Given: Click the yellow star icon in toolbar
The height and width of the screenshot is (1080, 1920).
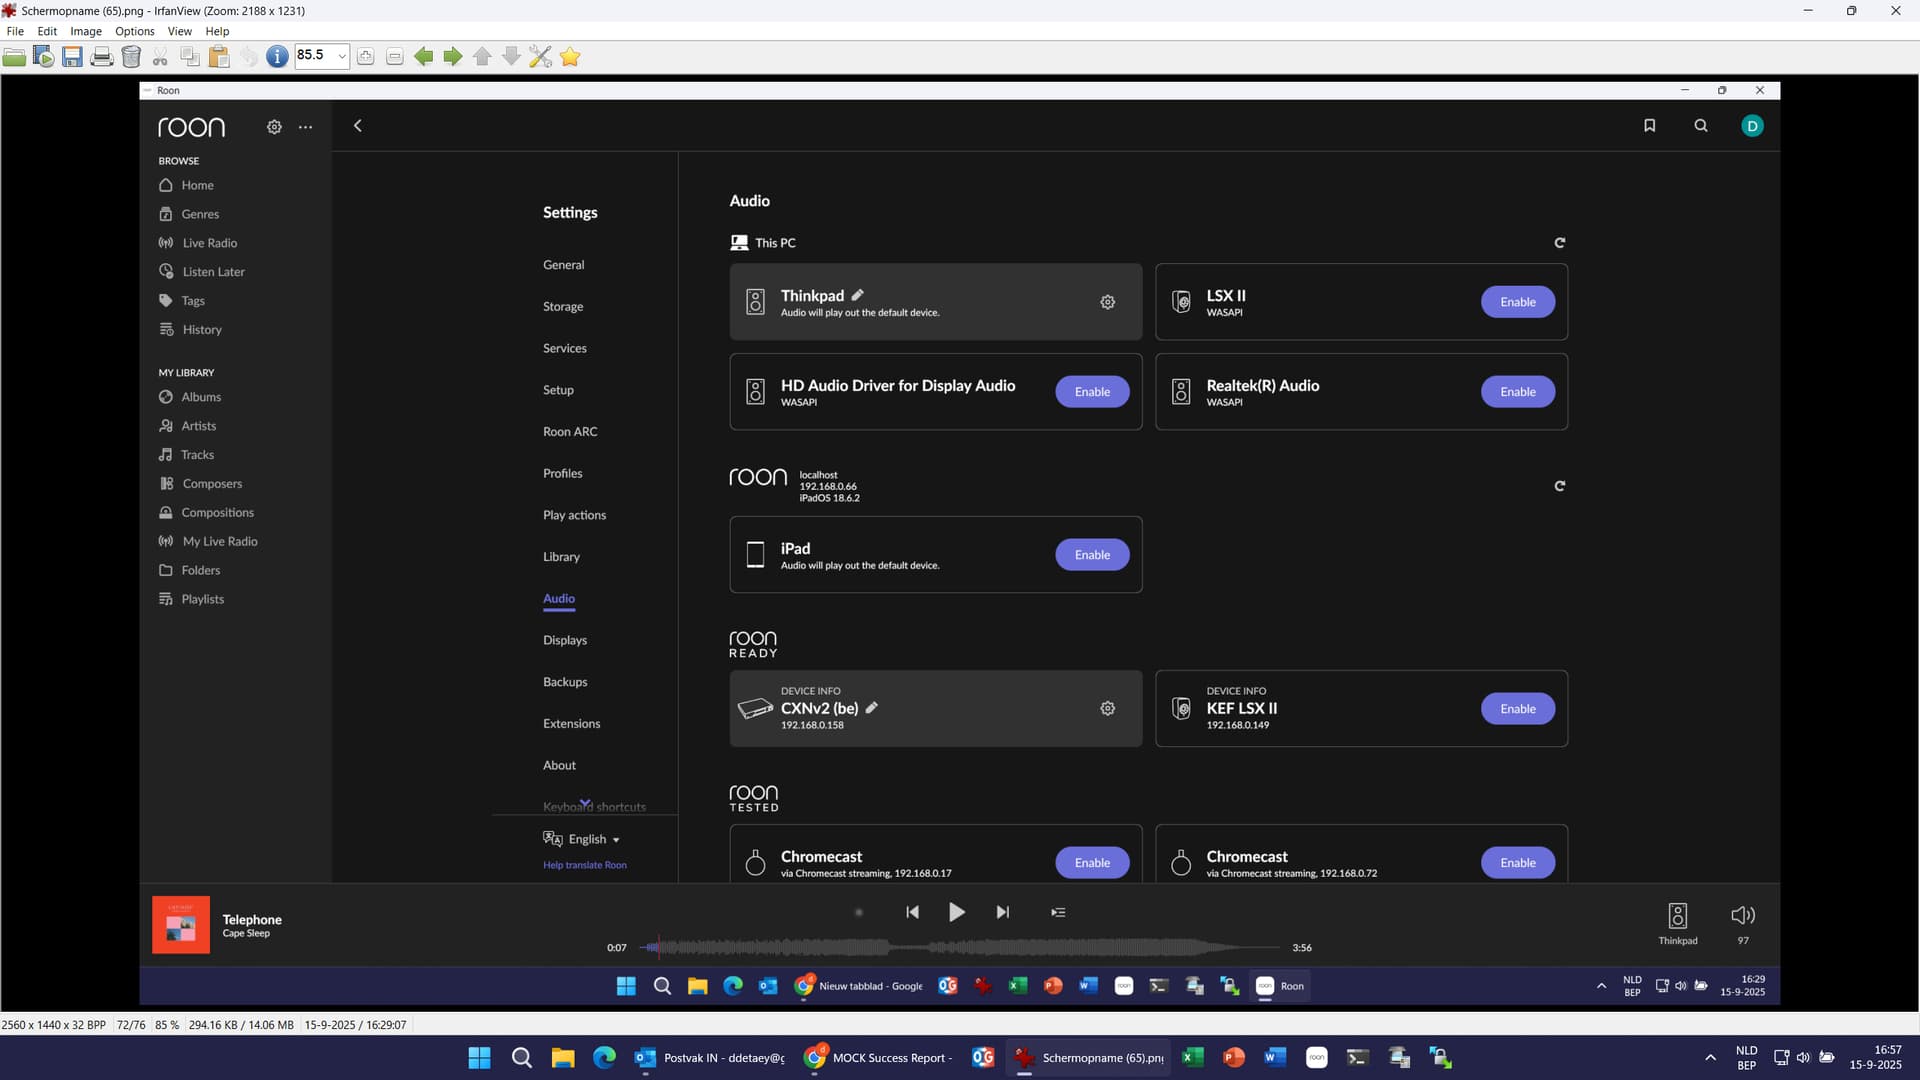Looking at the screenshot, I should (x=570, y=57).
